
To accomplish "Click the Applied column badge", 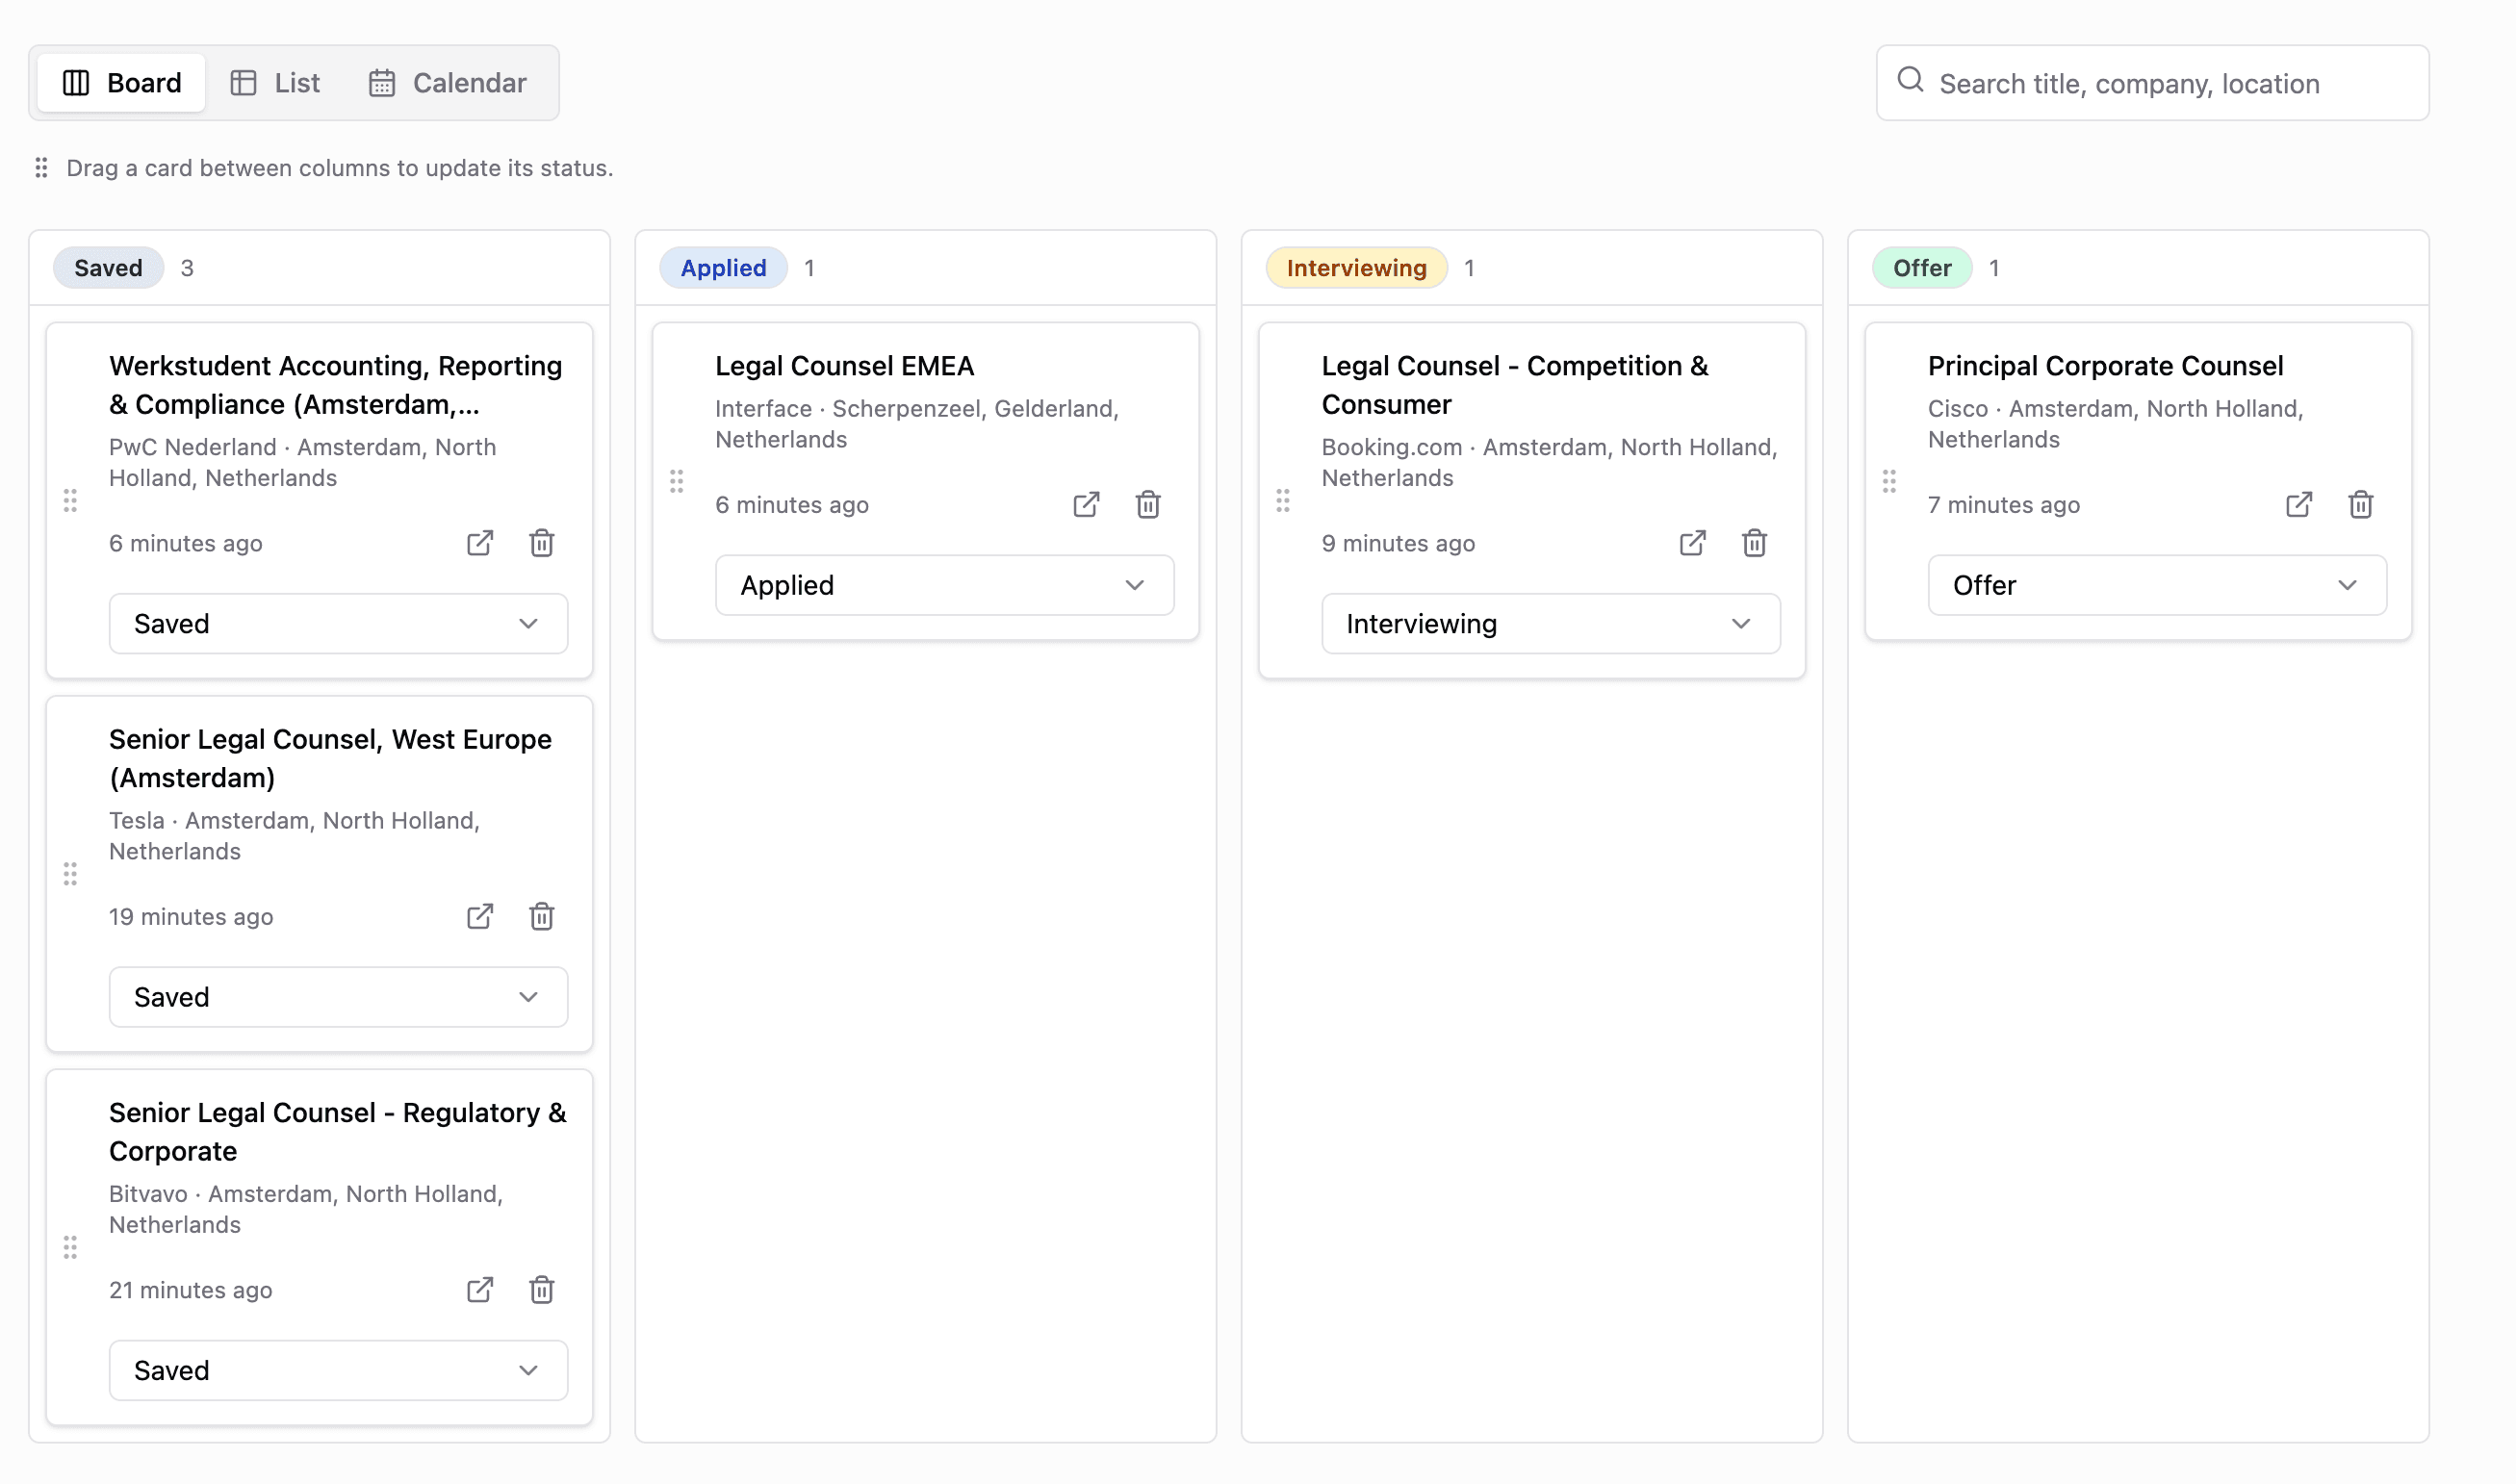I will pyautogui.click(x=723, y=268).
